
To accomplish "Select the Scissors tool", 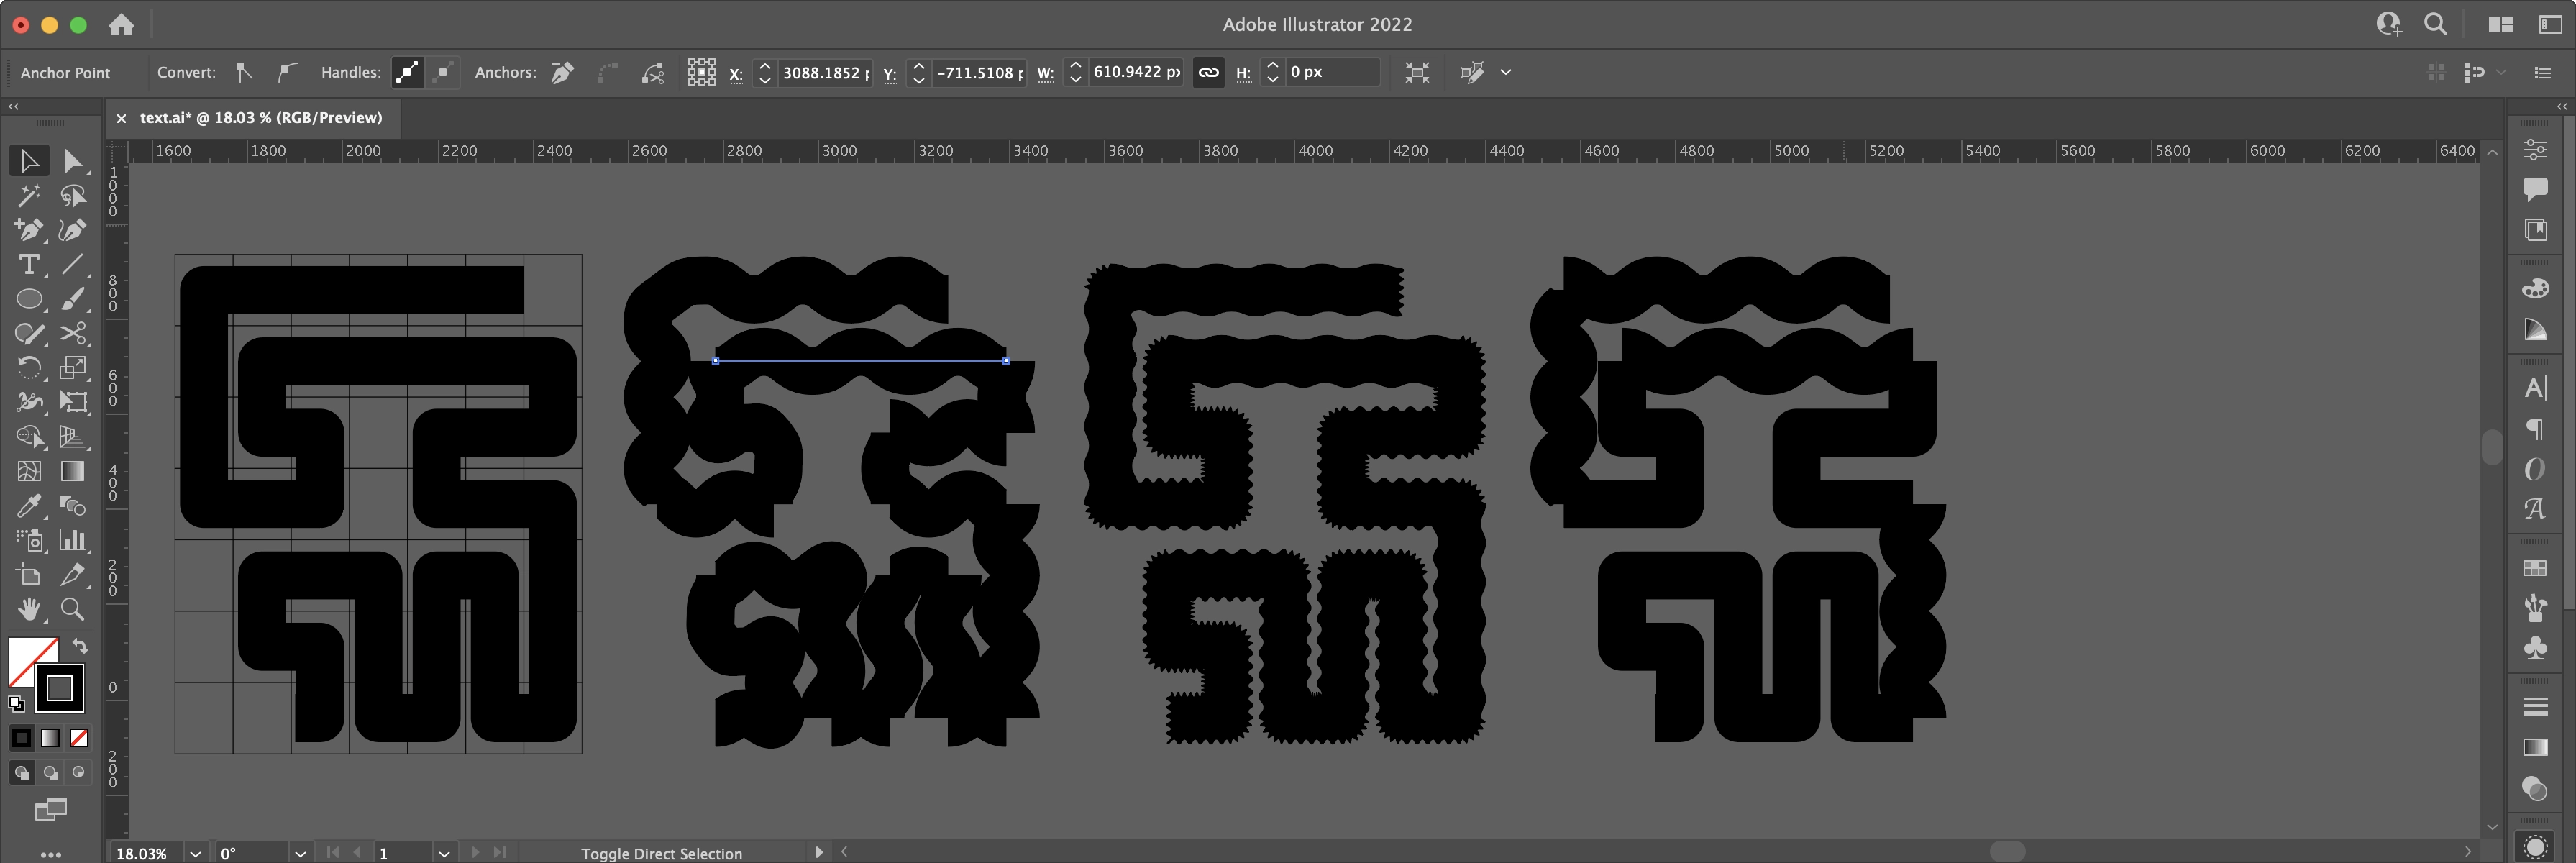I will pyautogui.click(x=72, y=333).
